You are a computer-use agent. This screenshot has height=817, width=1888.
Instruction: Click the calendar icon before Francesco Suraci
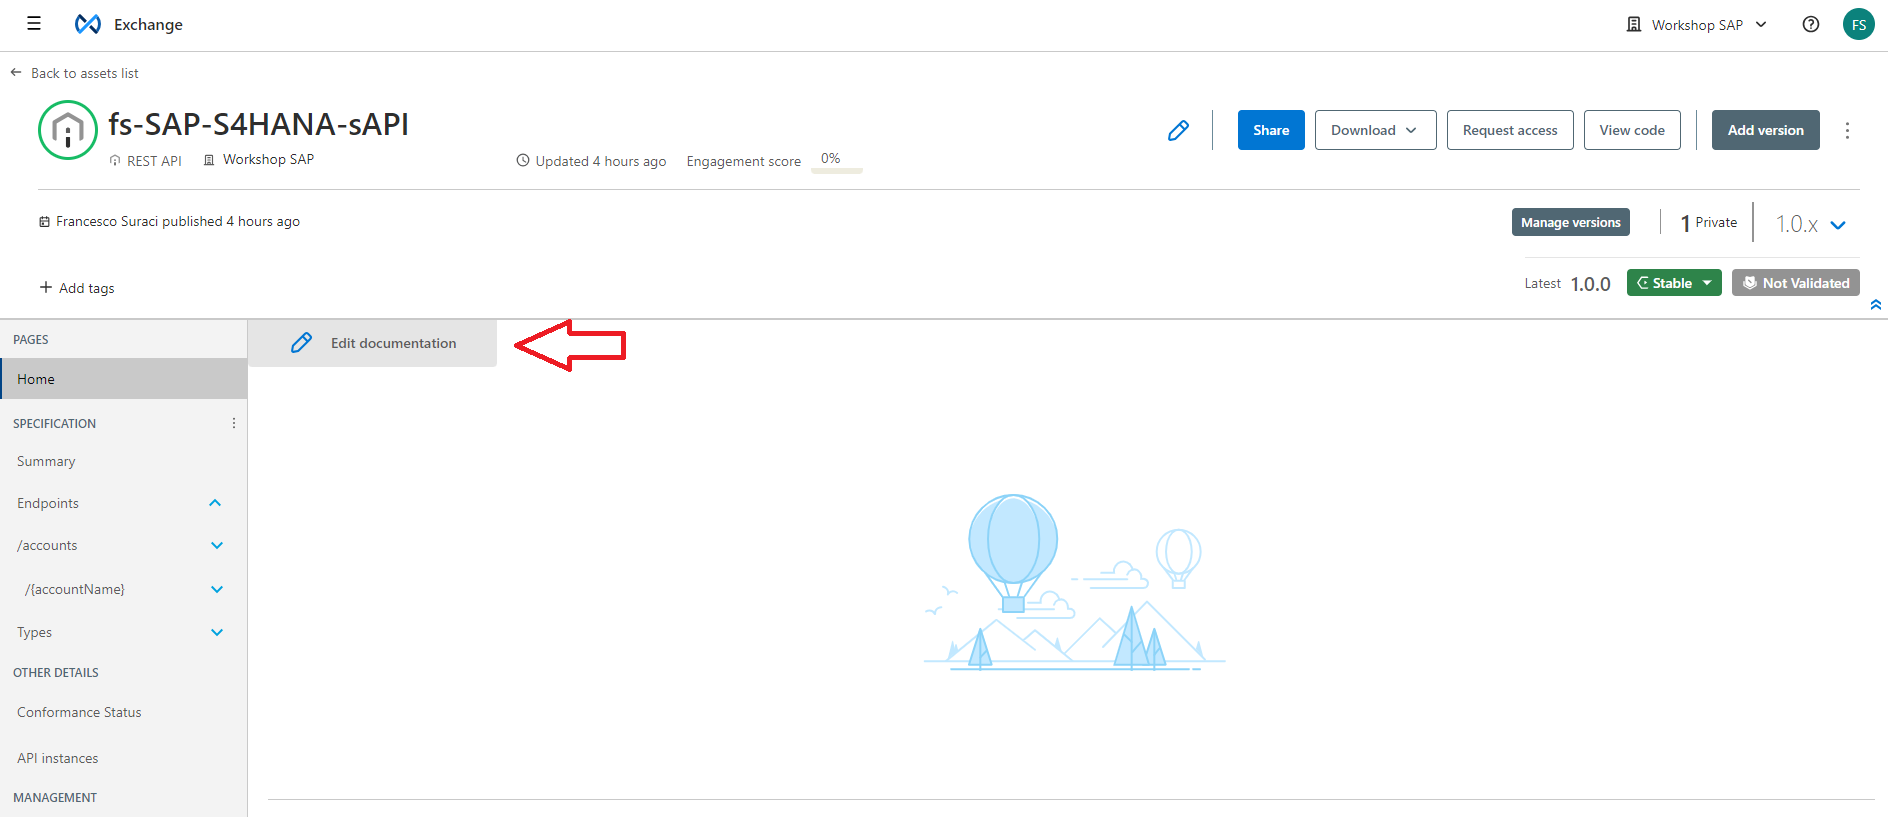pyautogui.click(x=44, y=222)
